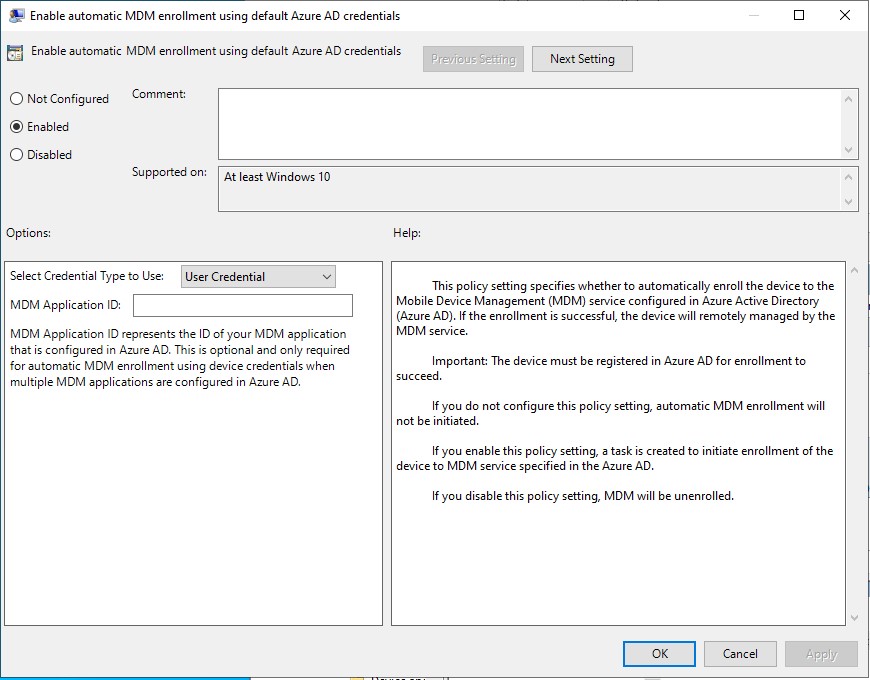
Task: Click the Comment box scroll down arrow
Action: pos(848,149)
